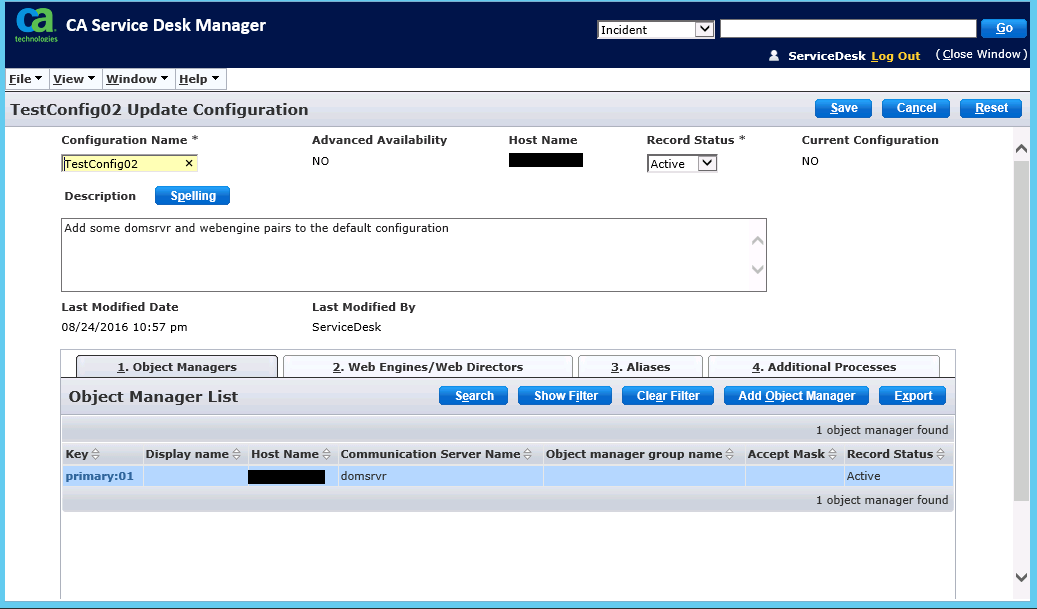Sort by Accept Mask column arrows

[x=833, y=455]
